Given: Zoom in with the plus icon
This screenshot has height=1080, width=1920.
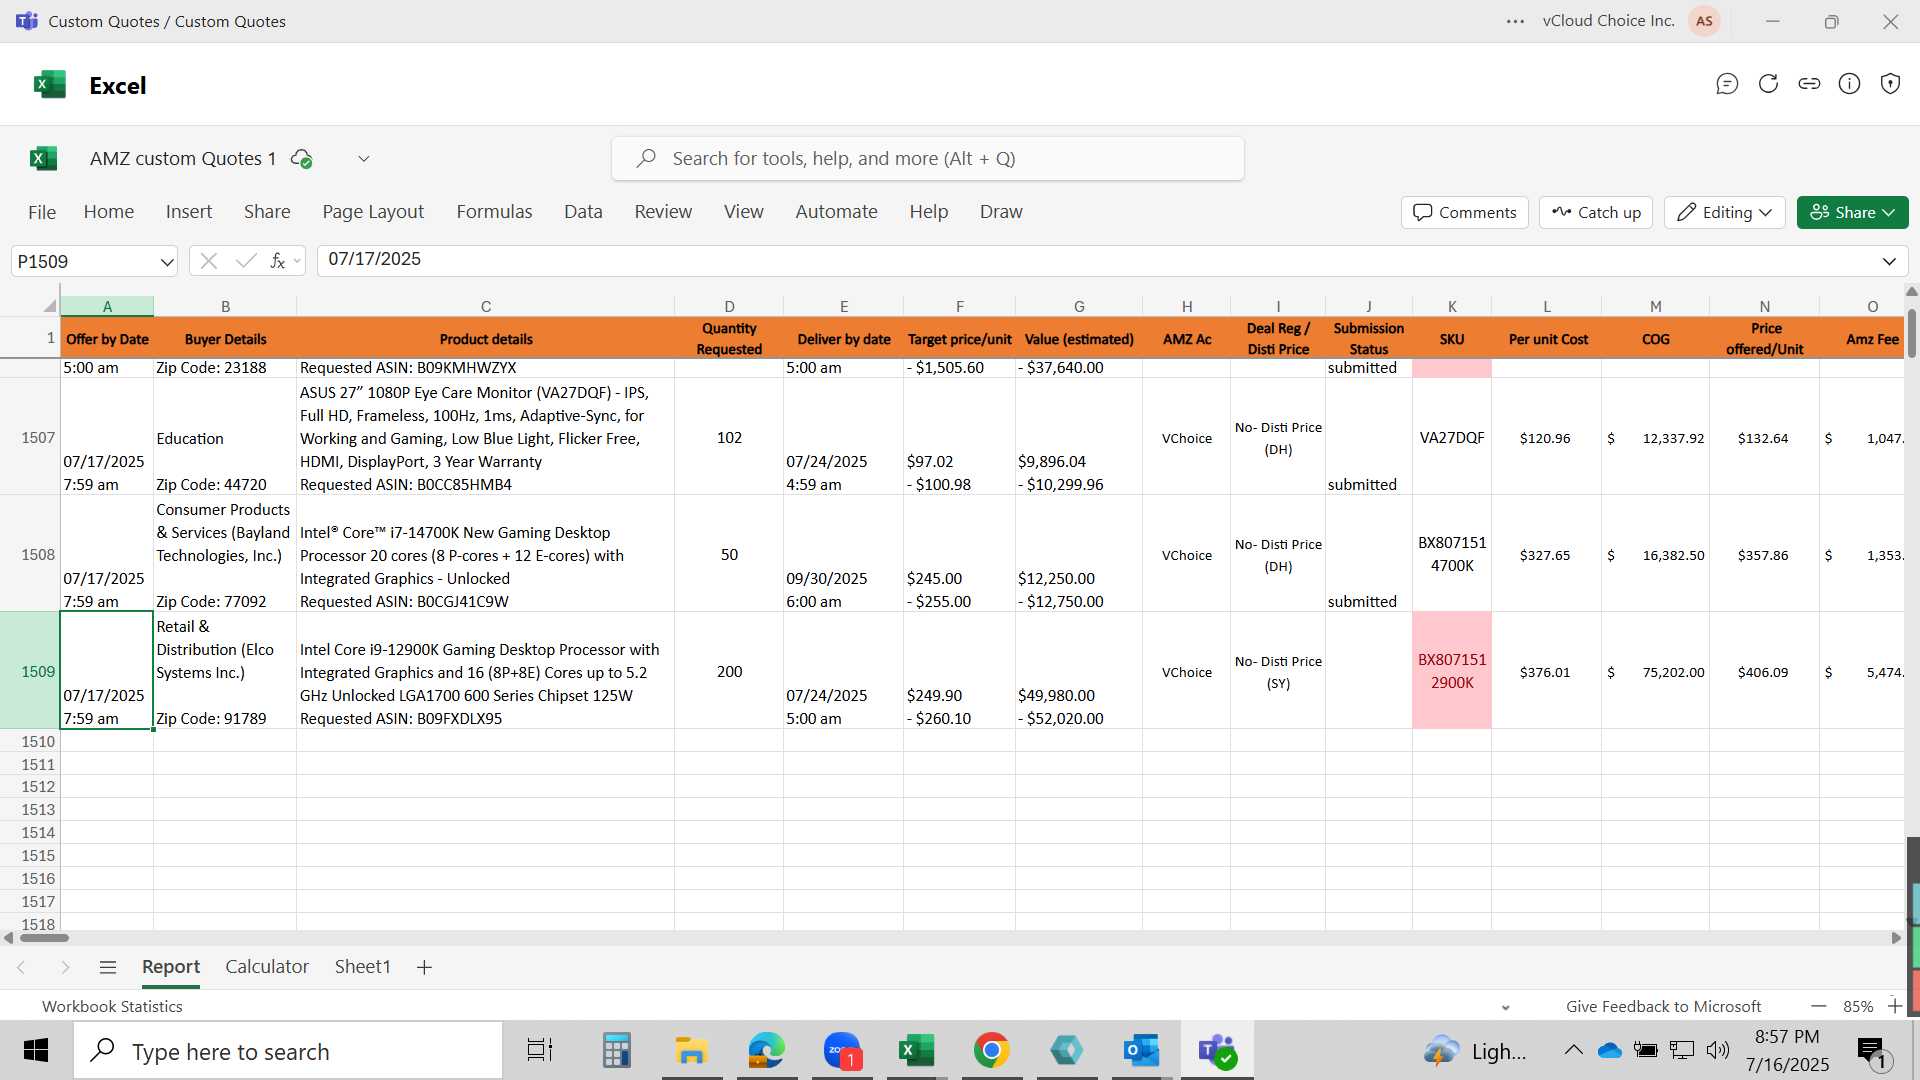Looking at the screenshot, I should pyautogui.click(x=1894, y=1006).
